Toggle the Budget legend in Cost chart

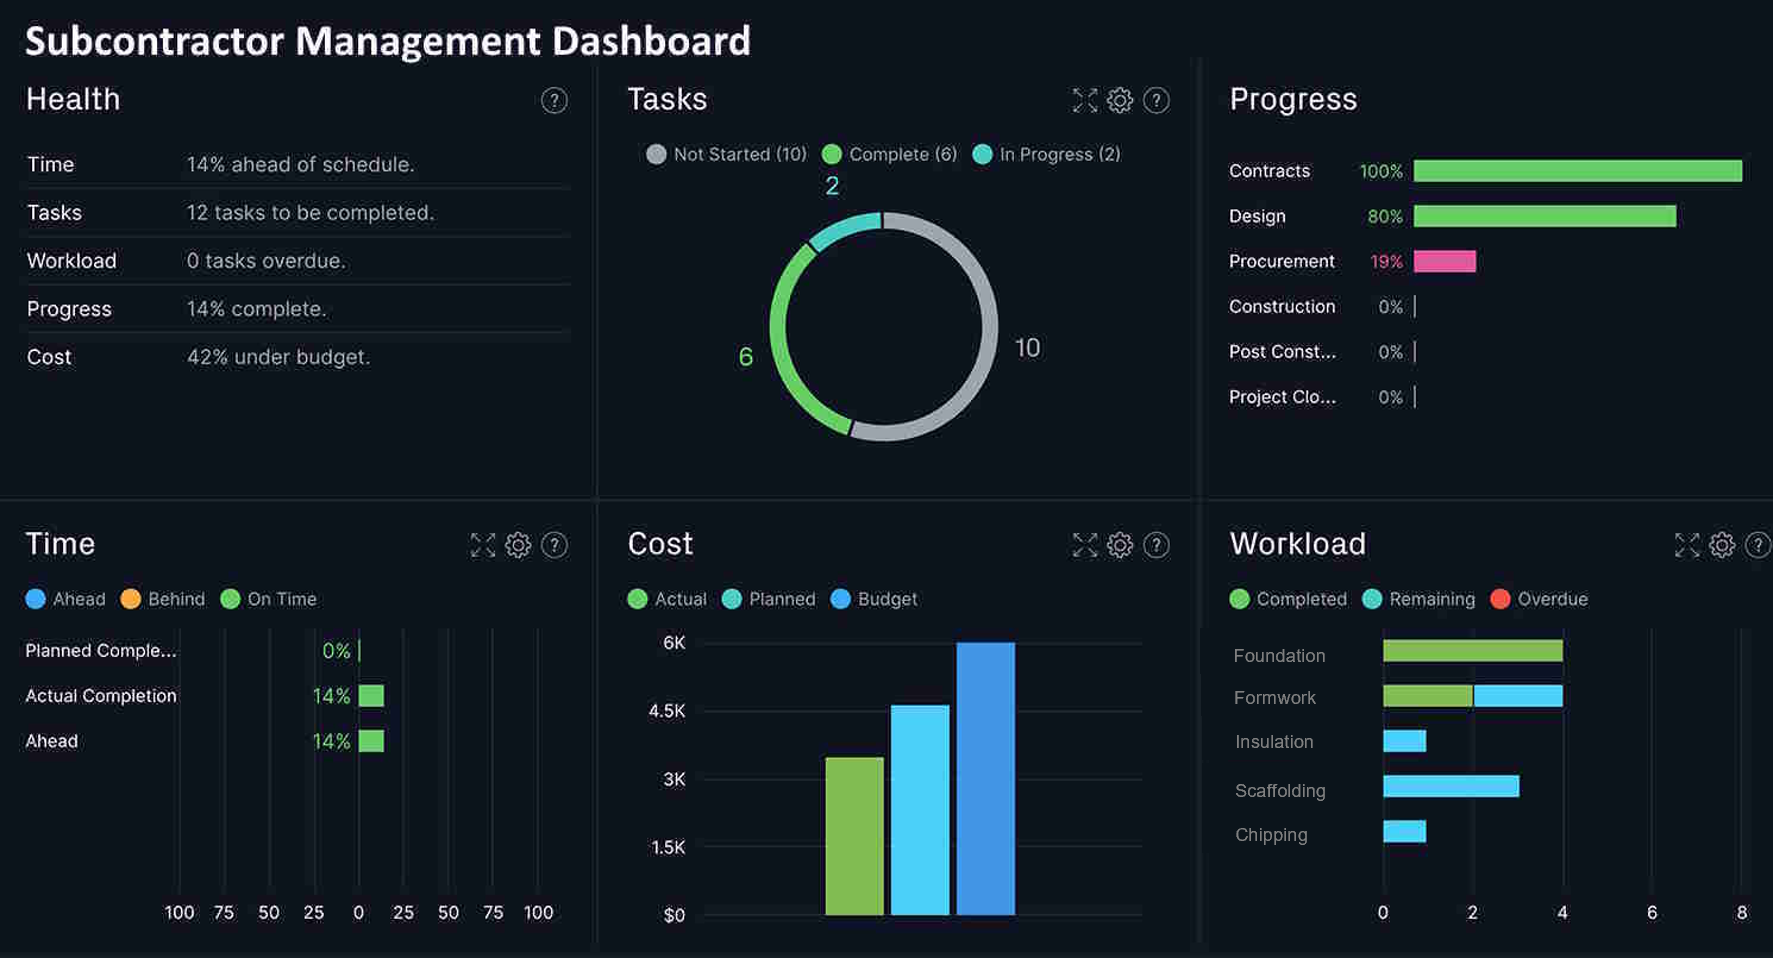point(874,599)
